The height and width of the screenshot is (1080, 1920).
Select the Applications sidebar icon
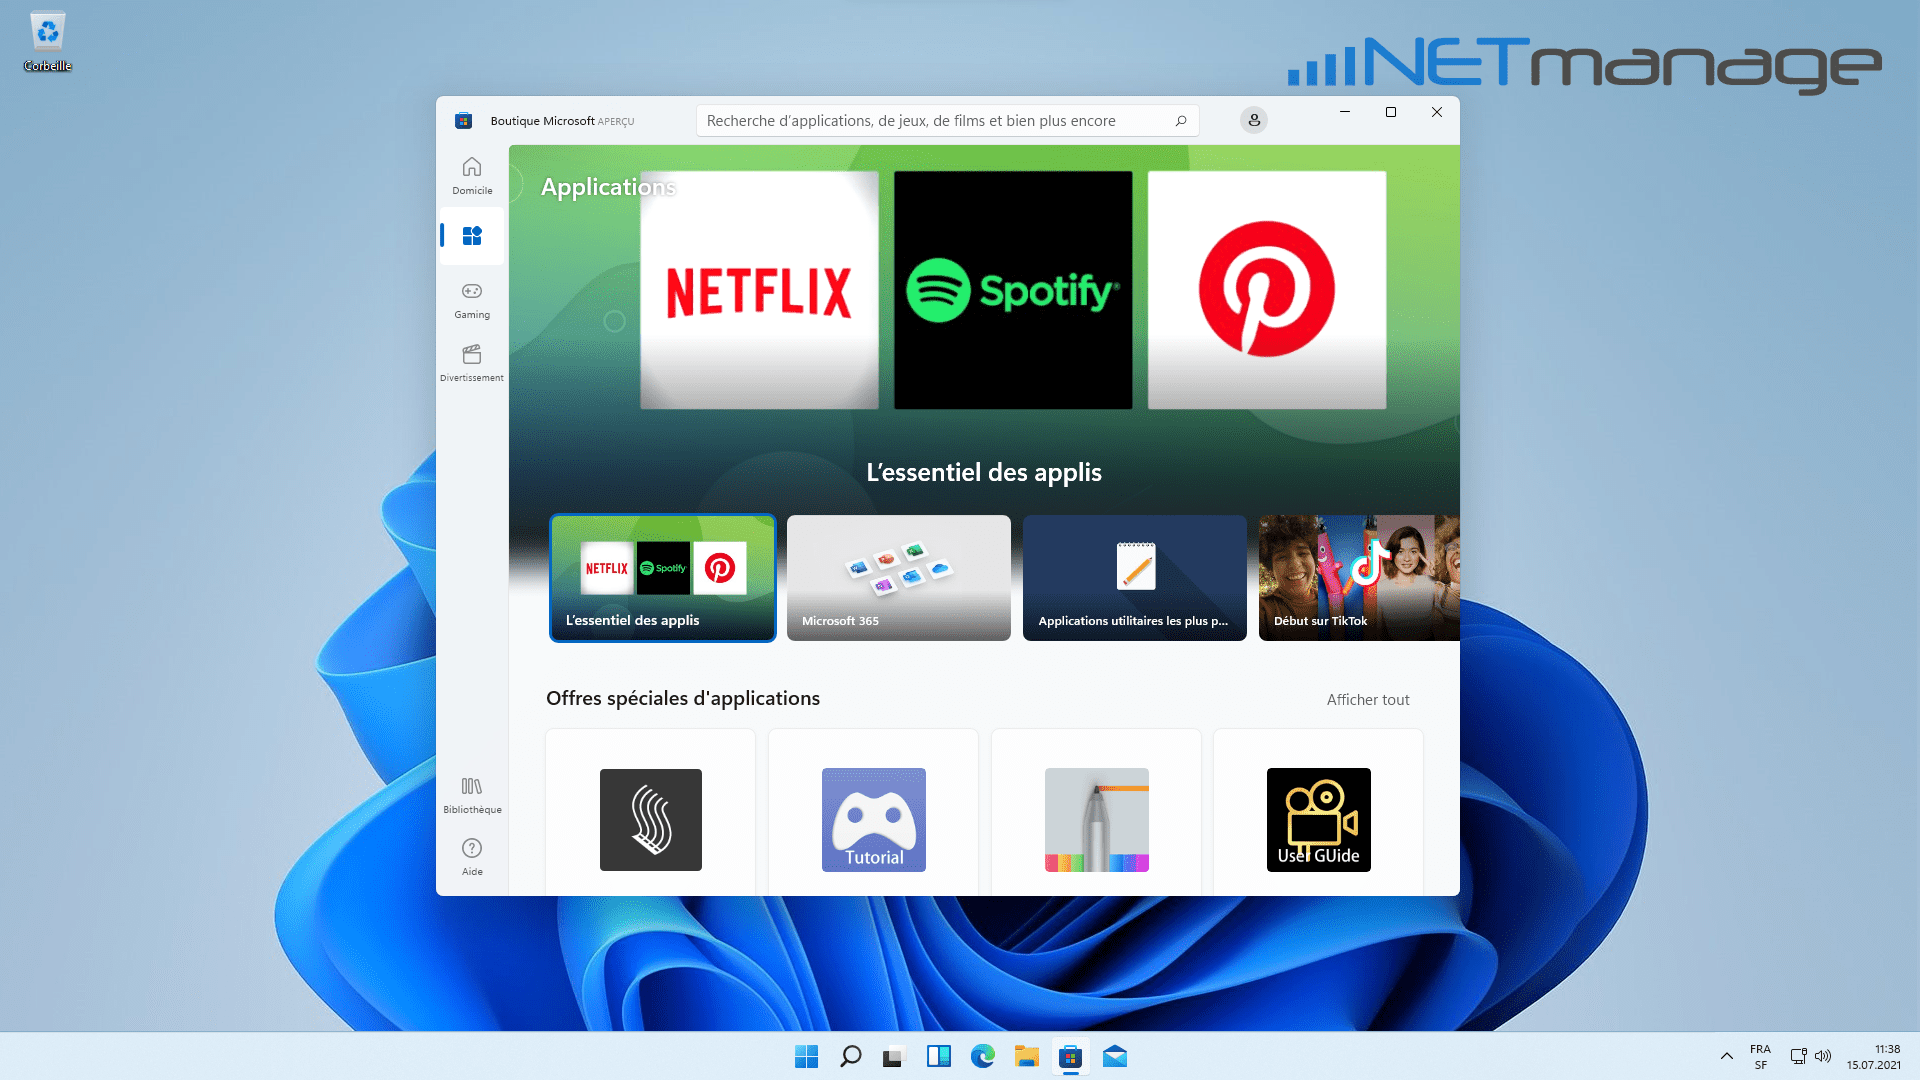[x=472, y=236]
